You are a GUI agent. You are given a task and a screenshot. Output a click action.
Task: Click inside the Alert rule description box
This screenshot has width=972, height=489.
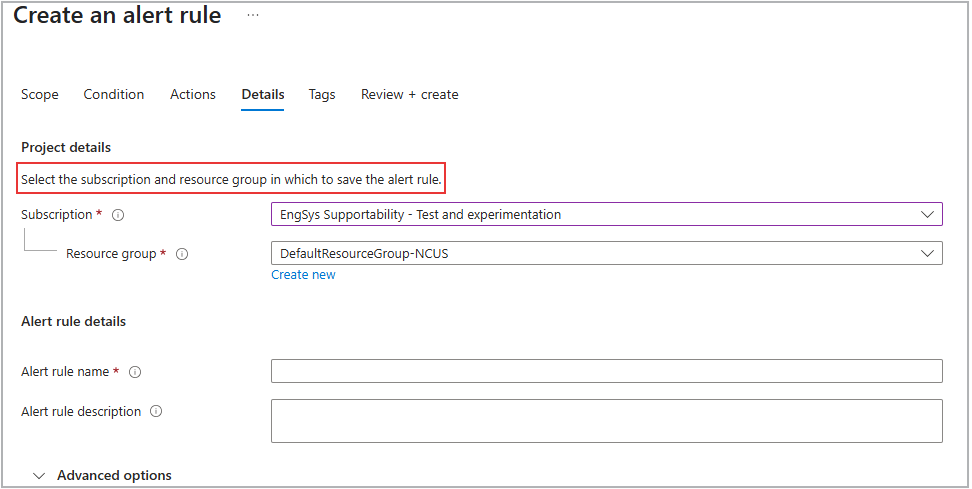606,420
